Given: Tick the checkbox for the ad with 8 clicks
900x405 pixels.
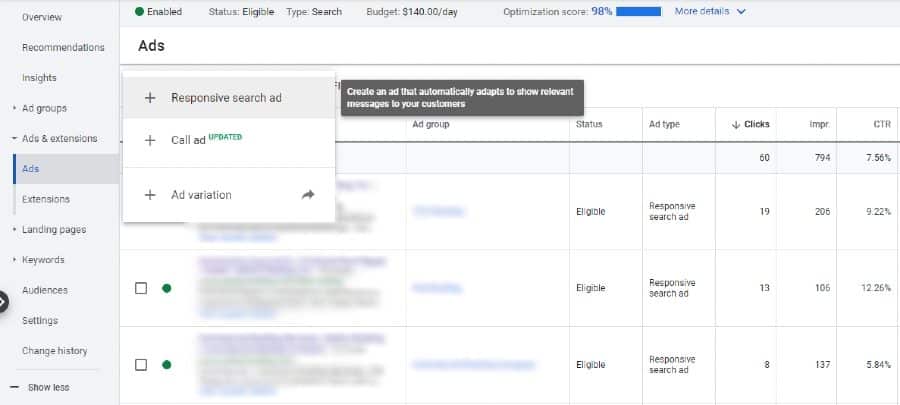Looking at the screenshot, I should tap(141, 364).
